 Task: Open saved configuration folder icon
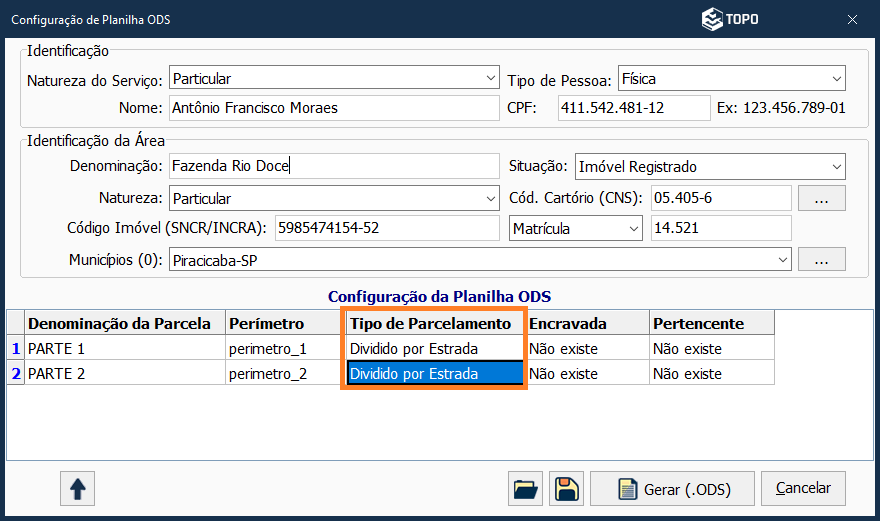(525, 489)
